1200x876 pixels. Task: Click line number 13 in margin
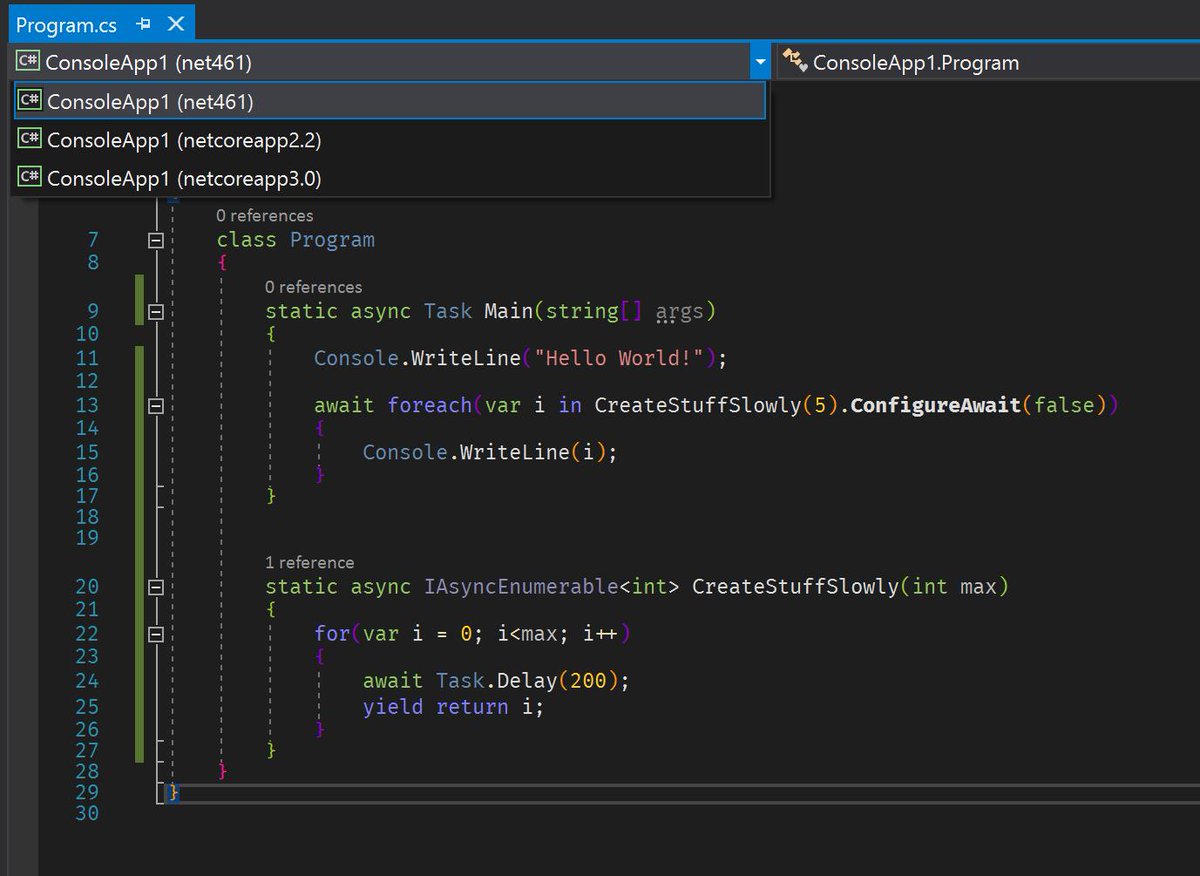click(87, 405)
